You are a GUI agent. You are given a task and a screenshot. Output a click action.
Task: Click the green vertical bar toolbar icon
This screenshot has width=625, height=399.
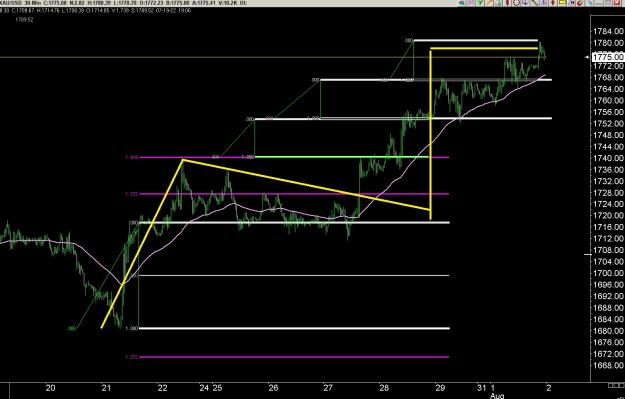(x=499, y=3)
